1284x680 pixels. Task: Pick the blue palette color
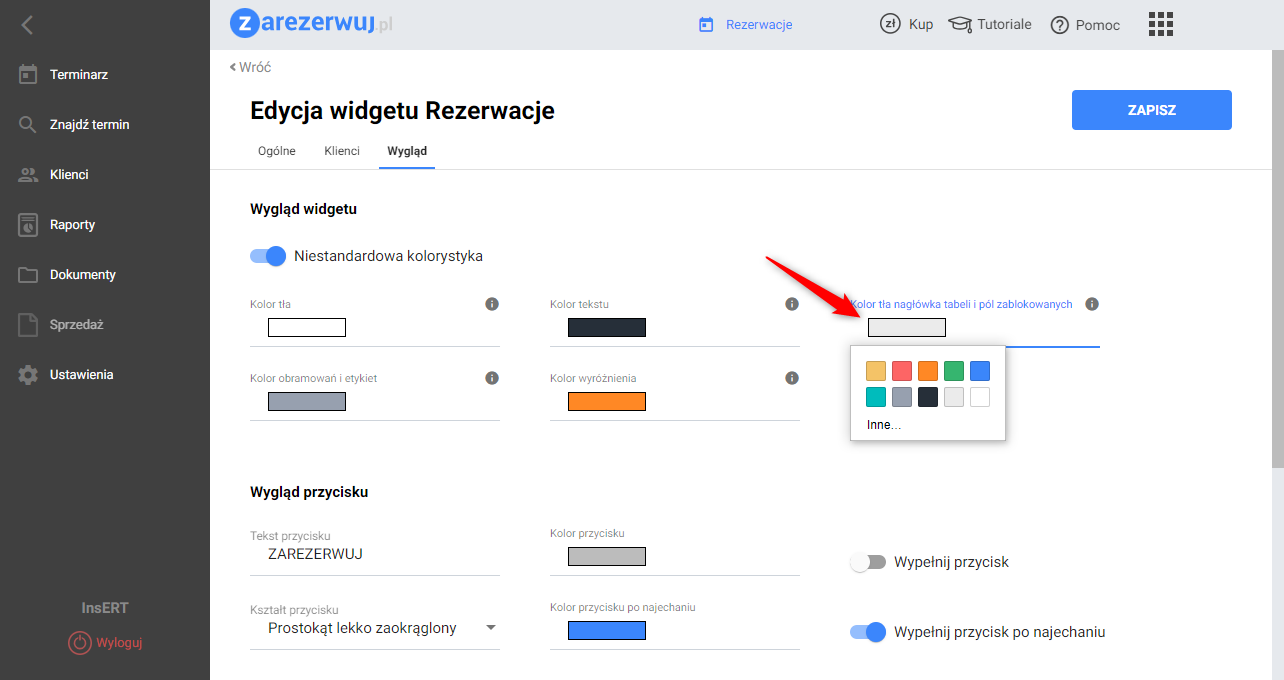(980, 371)
